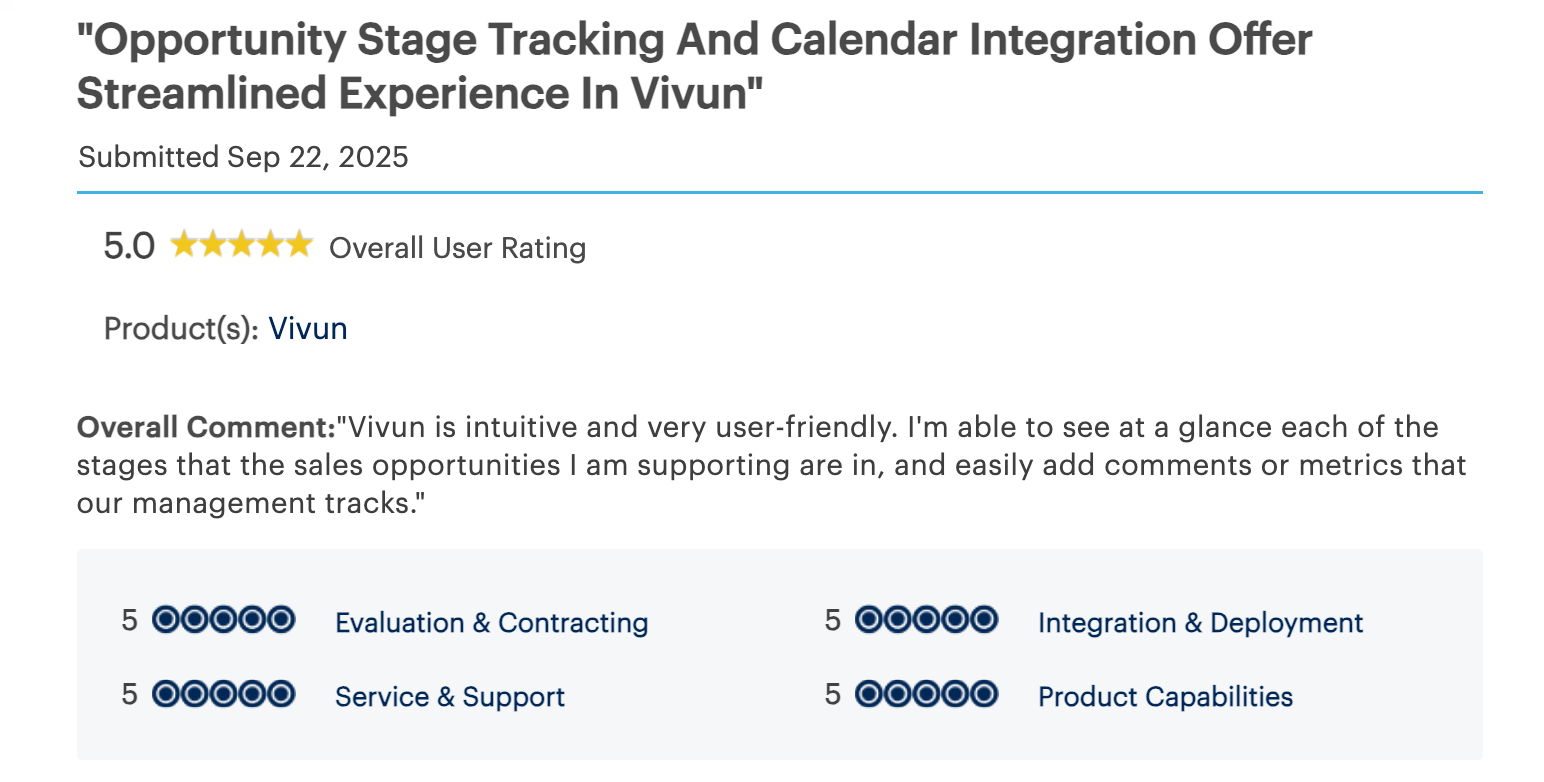Click the score 5 beside Service & Support
Screen dimensions: 1544x782
point(130,695)
